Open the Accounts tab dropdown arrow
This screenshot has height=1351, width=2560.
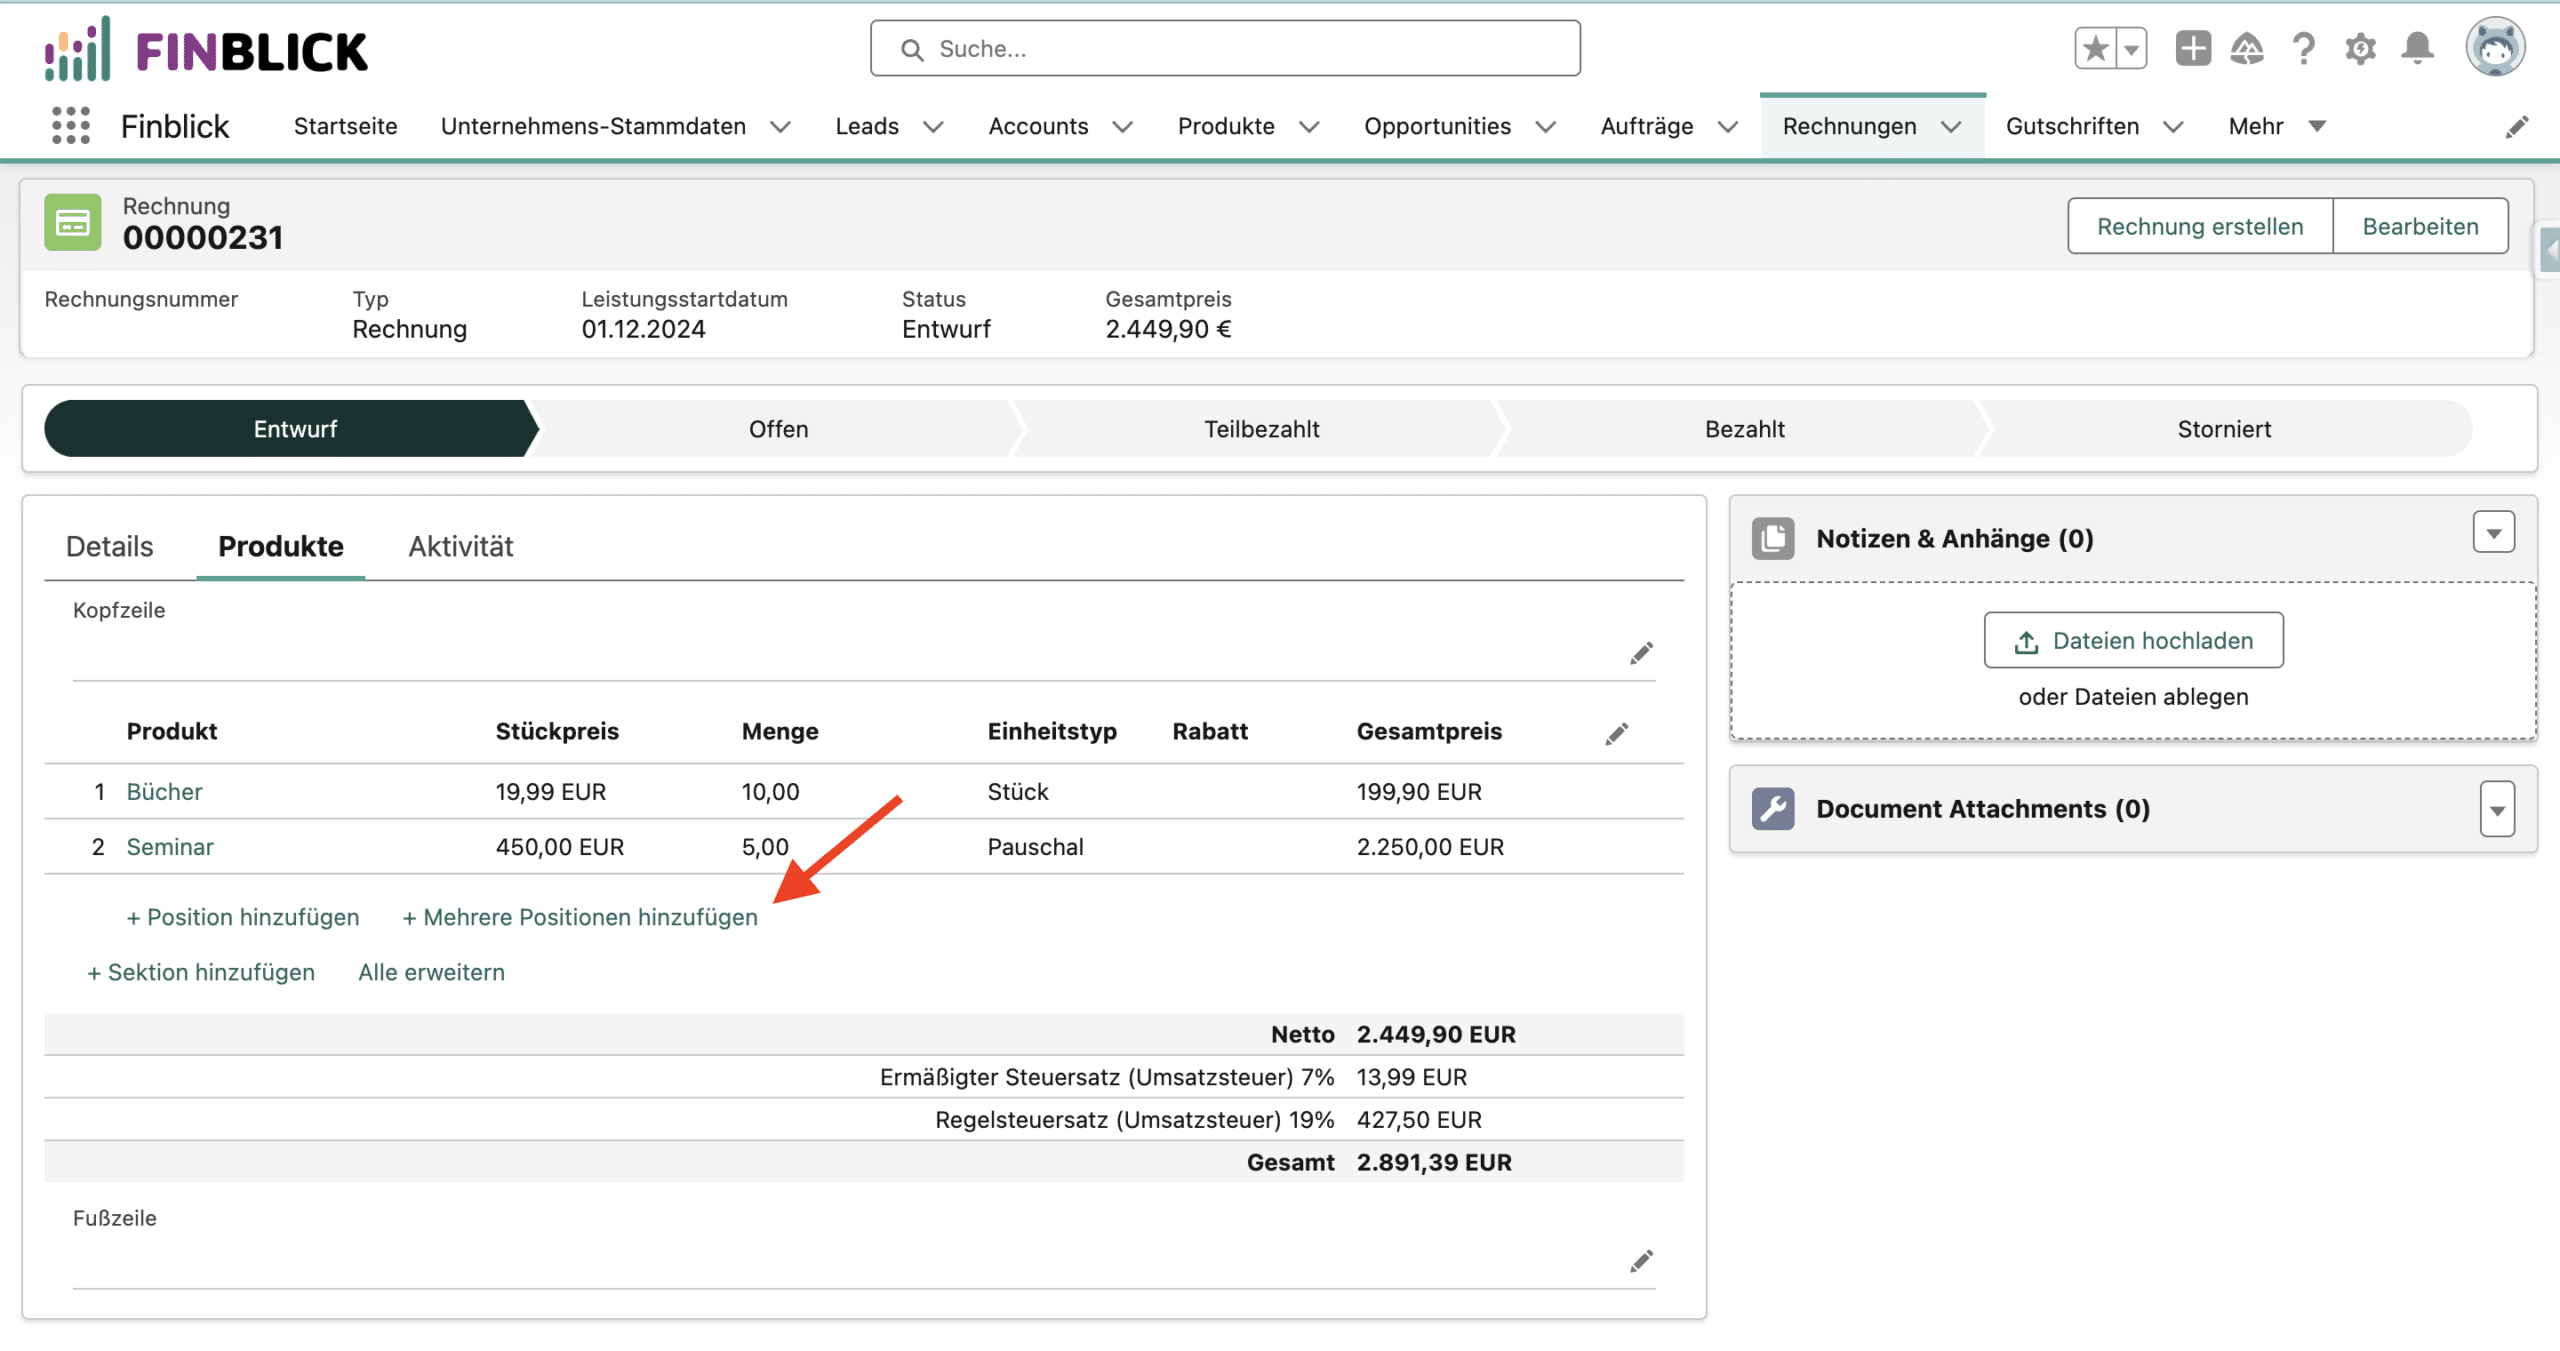(1122, 126)
